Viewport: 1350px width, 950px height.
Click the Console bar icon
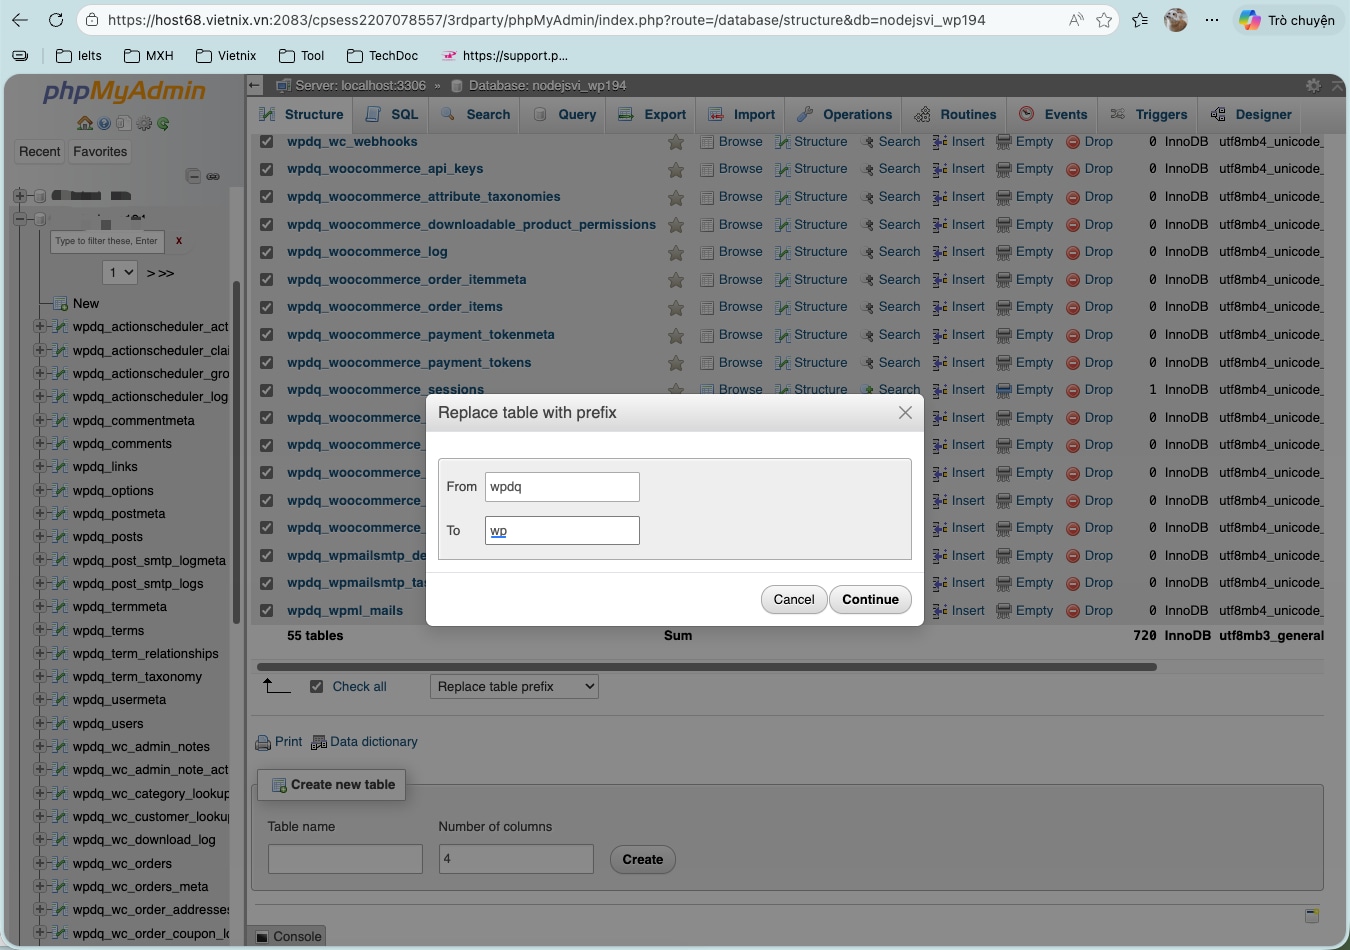pos(262,937)
